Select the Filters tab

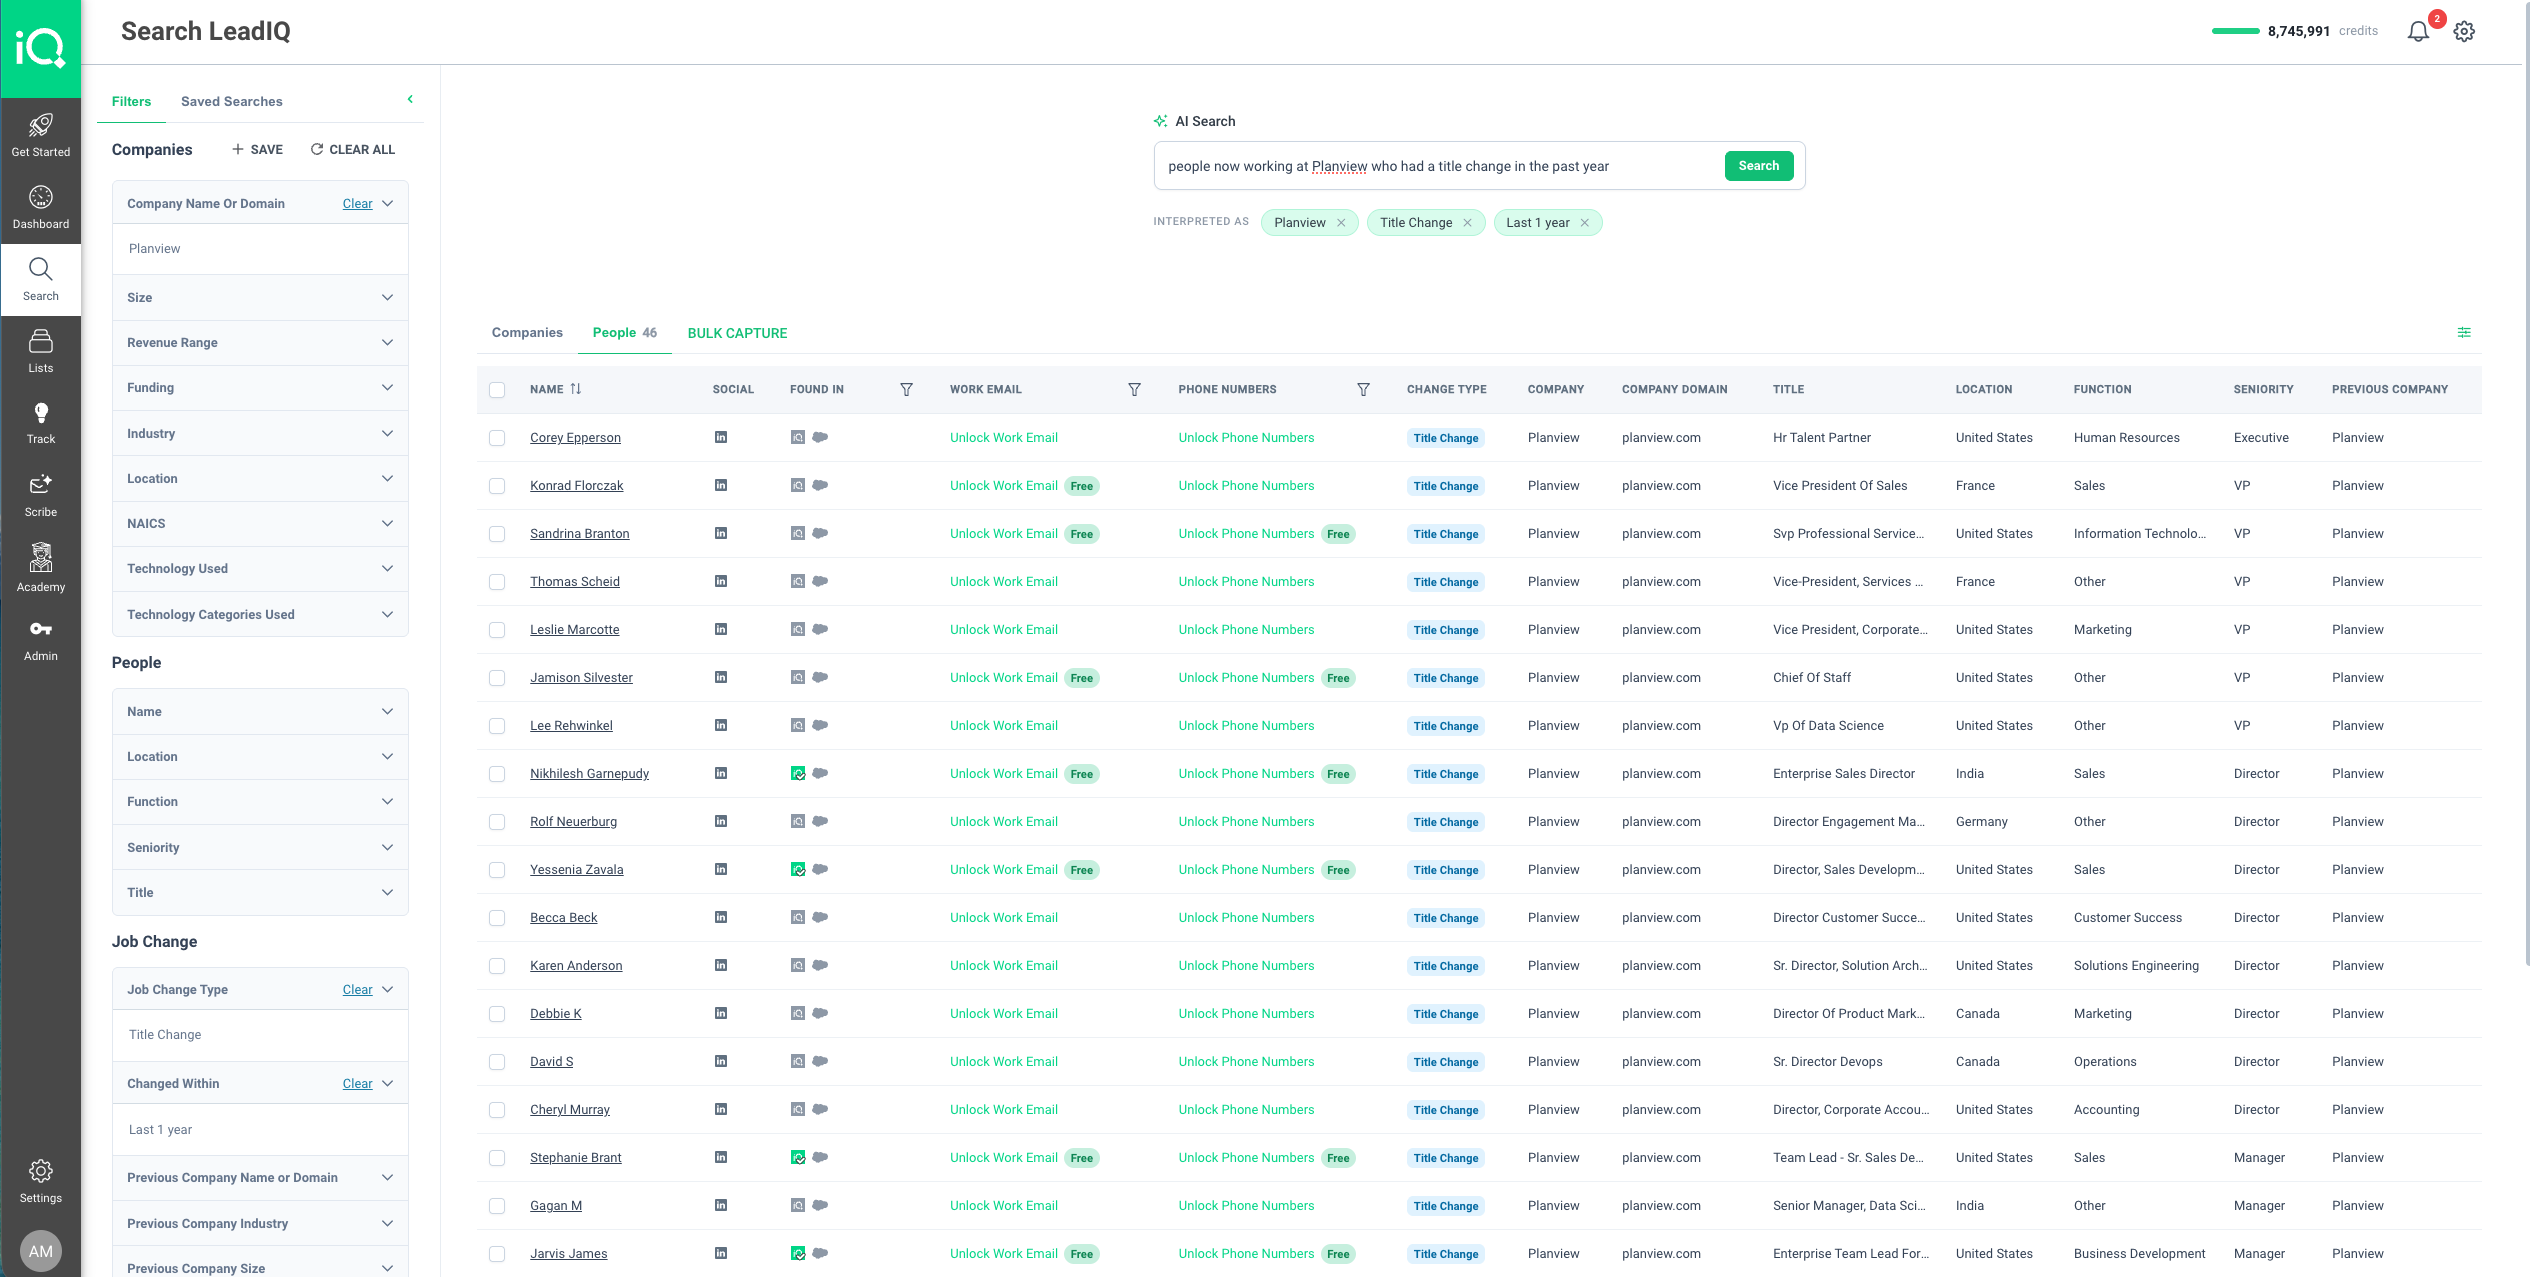tap(131, 102)
